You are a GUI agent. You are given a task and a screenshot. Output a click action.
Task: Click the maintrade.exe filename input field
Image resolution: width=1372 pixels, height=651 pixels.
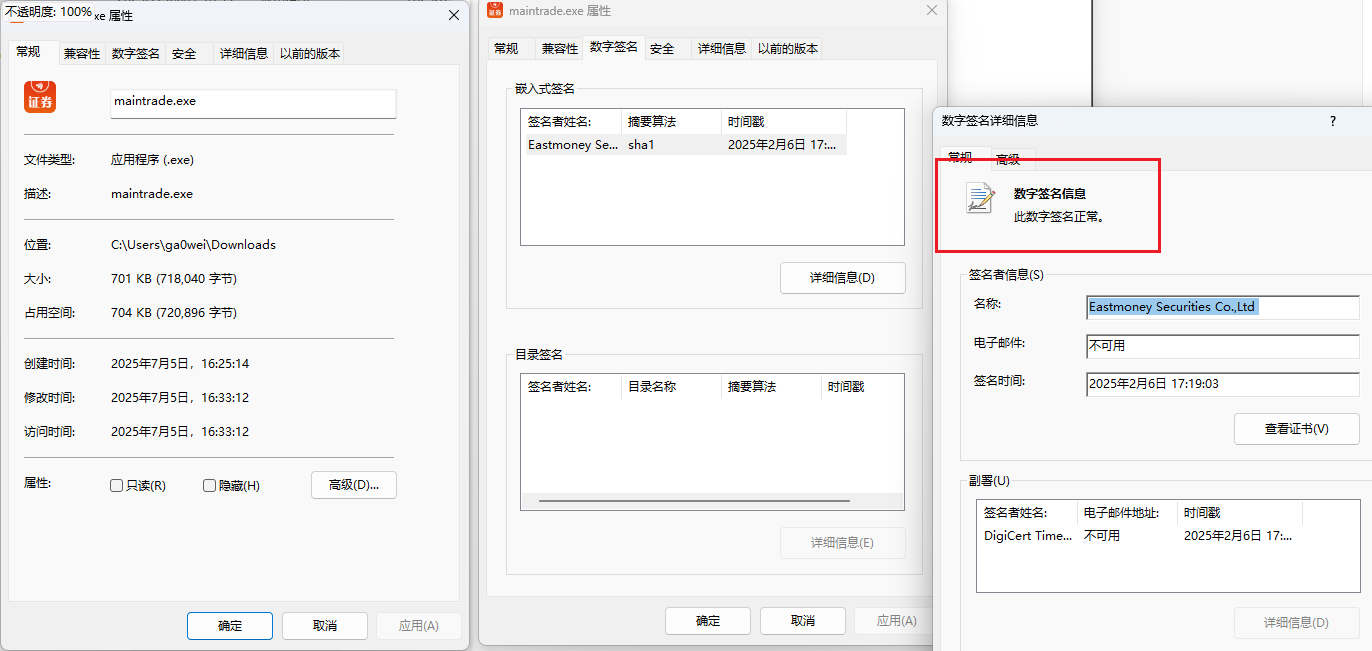(x=253, y=102)
